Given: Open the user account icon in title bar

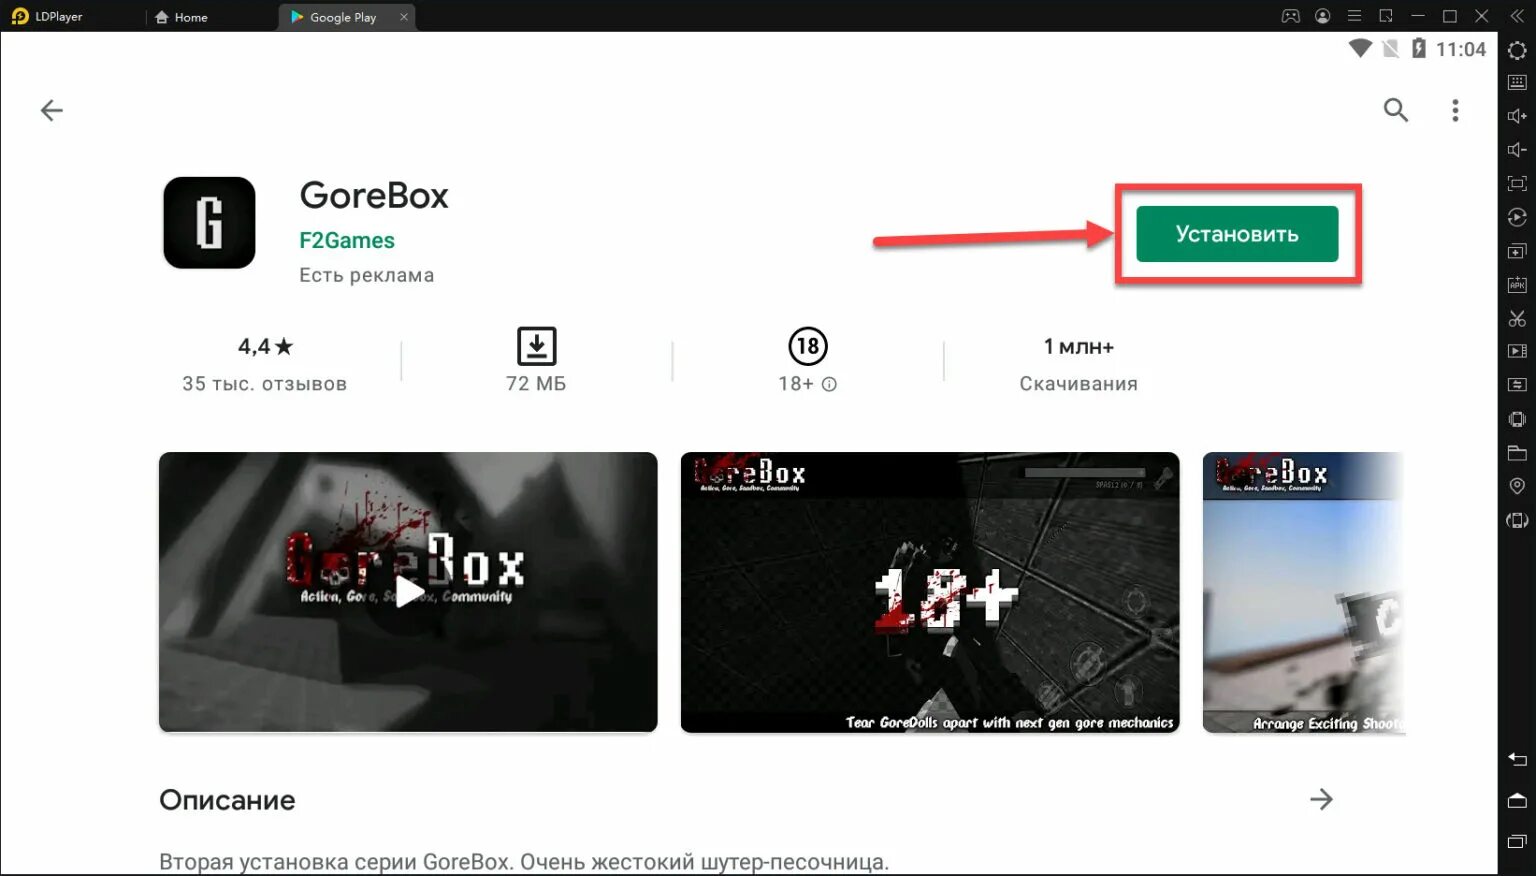Looking at the screenshot, I should click(1323, 16).
